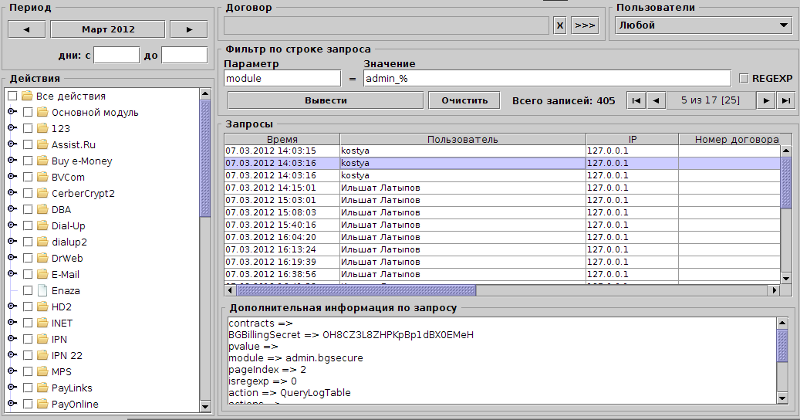Image resolution: width=800 pixels, height=420 pixels.
Task: Open the Пользователи dropdown
Action: [701, 26]
